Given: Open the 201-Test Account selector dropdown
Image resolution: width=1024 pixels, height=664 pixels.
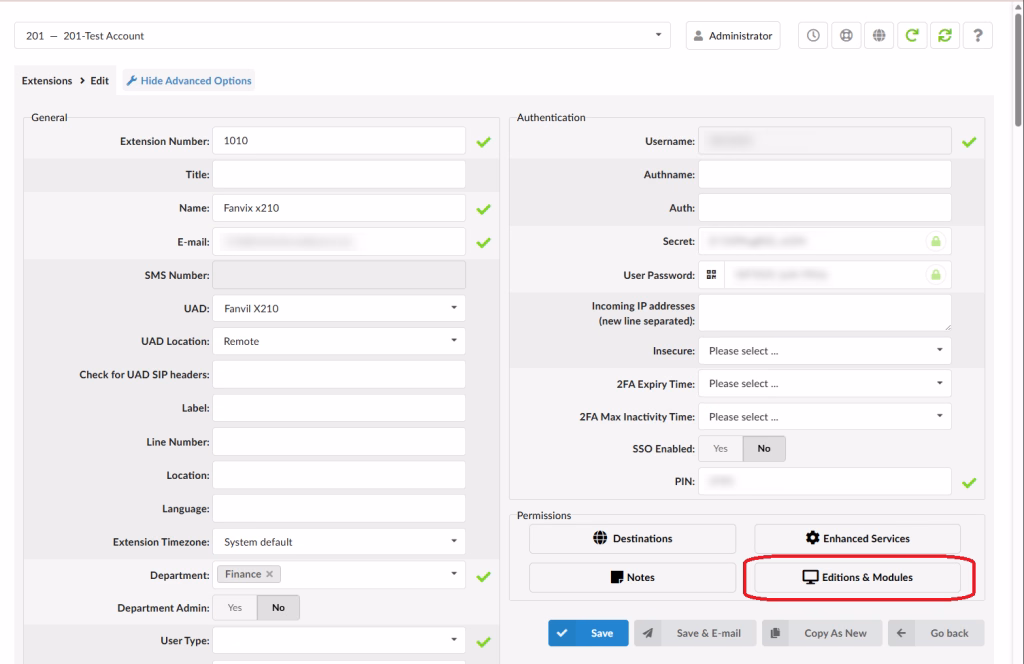Looking at the screenshot, I should (342, 35).
